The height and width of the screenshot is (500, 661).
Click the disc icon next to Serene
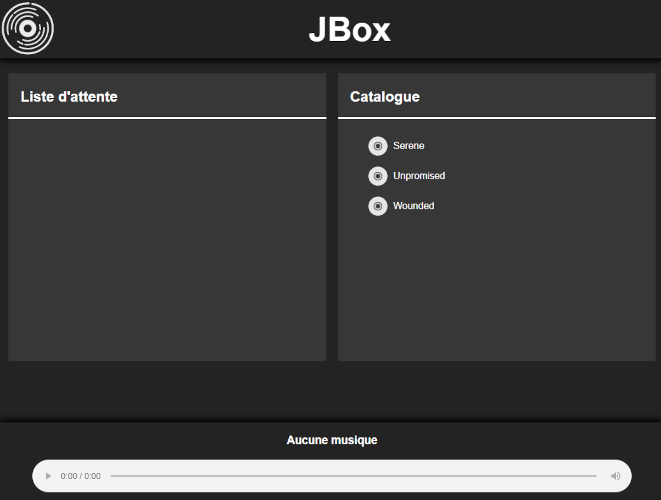point(378,146)
